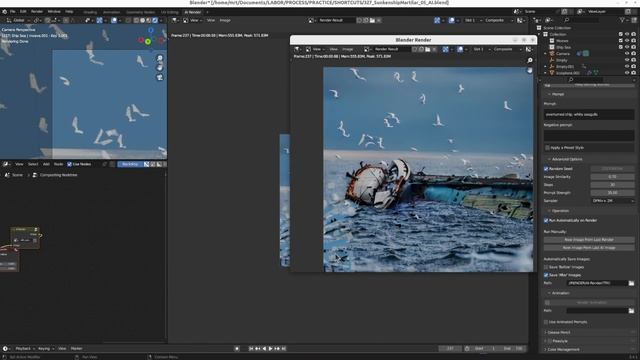Toggle viewport overlays icon
The height and width of the screenshot is (360, 640).
114,20
